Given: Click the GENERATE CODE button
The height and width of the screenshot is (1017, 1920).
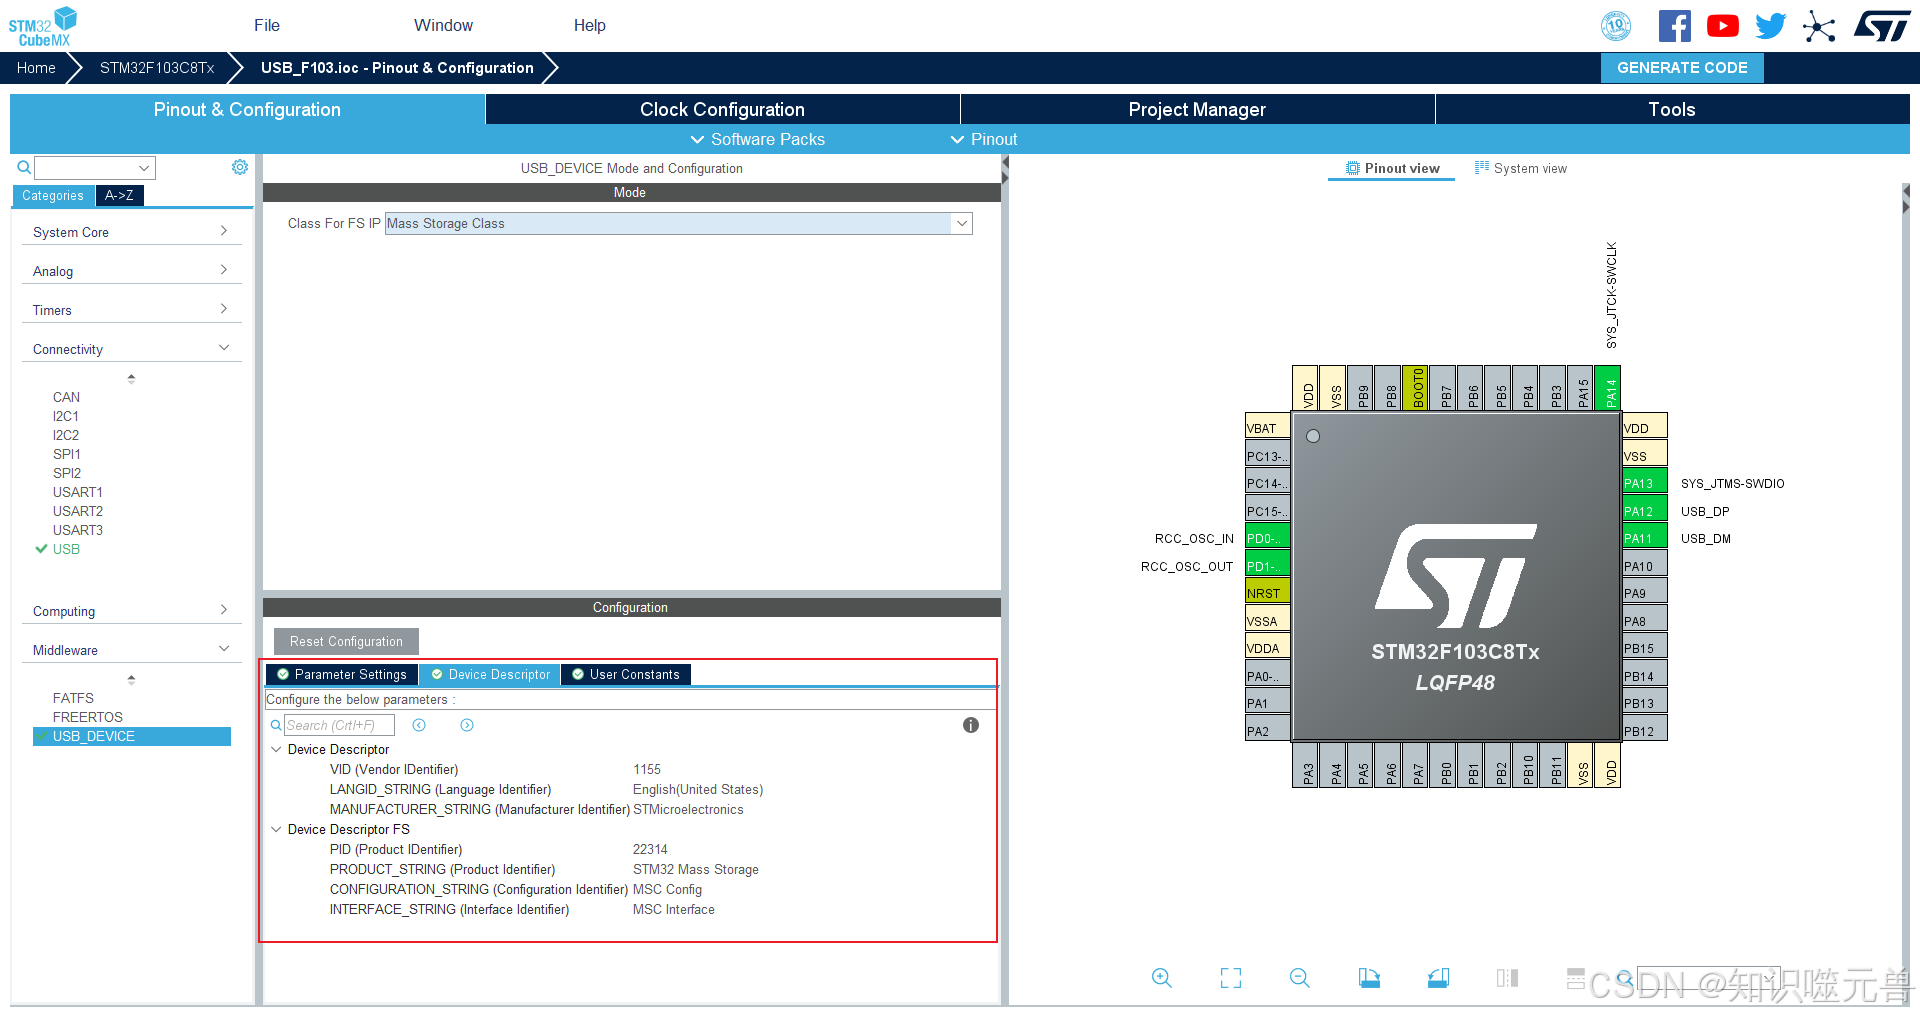Looking at the screenshot, I should click(x=1682, y=68).
